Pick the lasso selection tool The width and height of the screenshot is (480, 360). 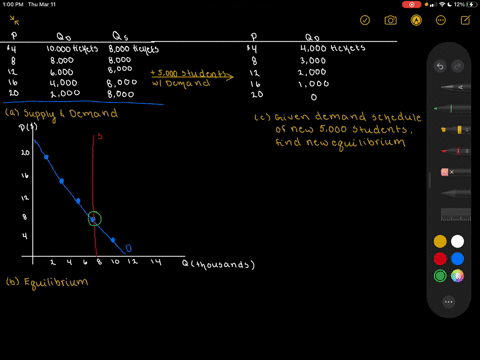[x=456, y=193]
